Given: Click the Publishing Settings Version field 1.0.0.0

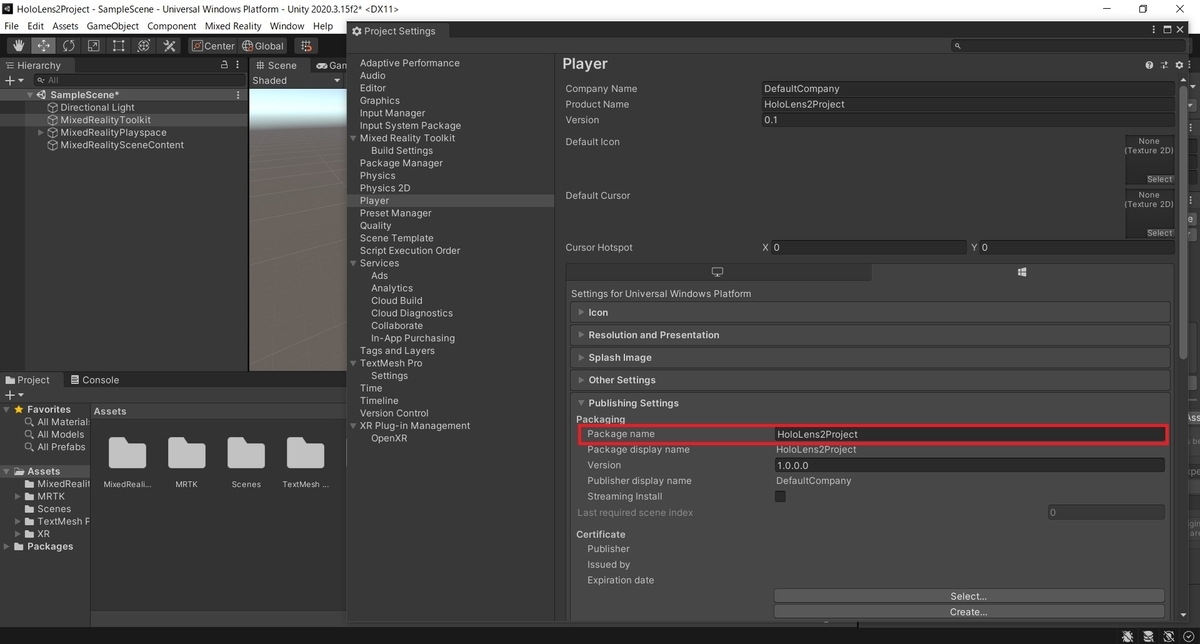Looking at the screenshot, I should pyautogui.click(x=969, y=465).
